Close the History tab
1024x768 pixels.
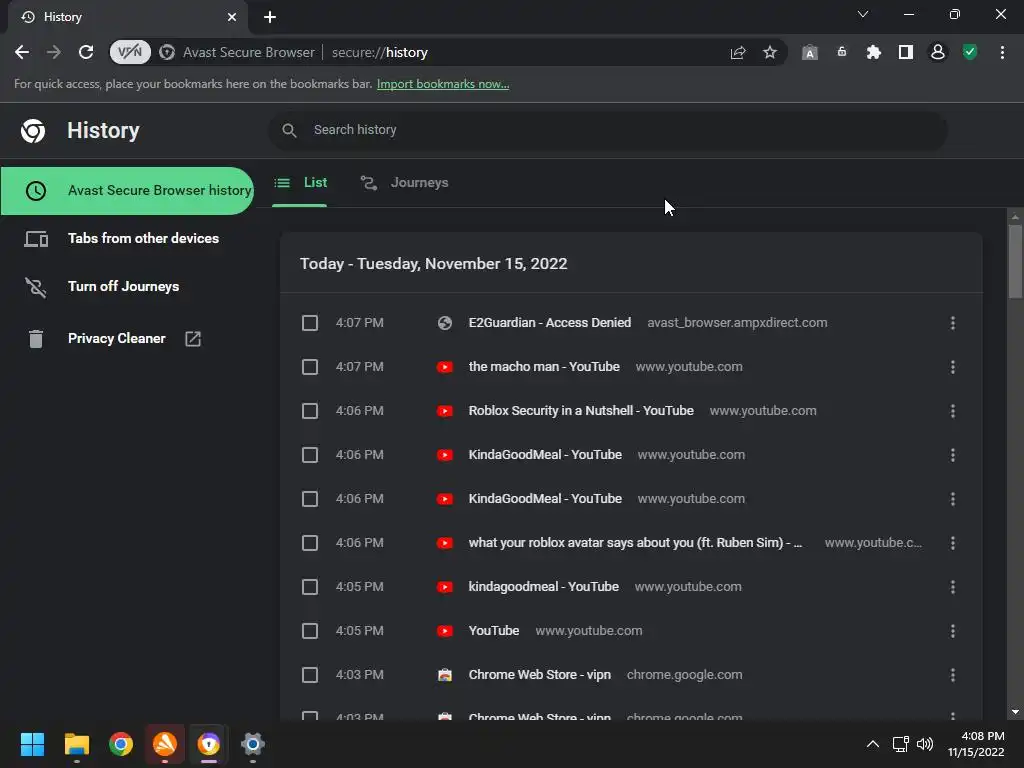pos(232,17)
